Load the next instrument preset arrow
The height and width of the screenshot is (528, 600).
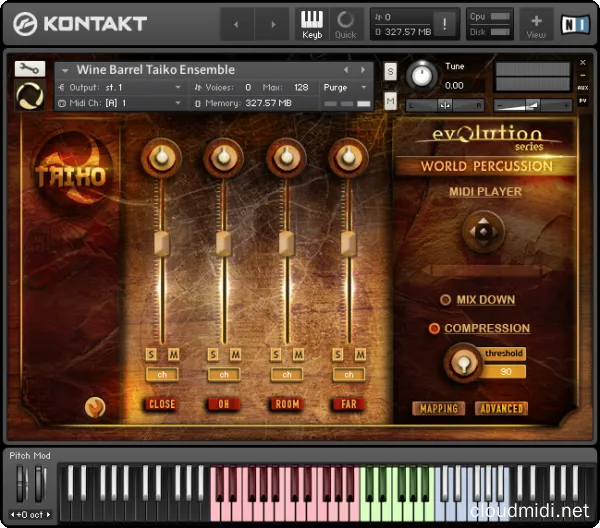[363, 70]
